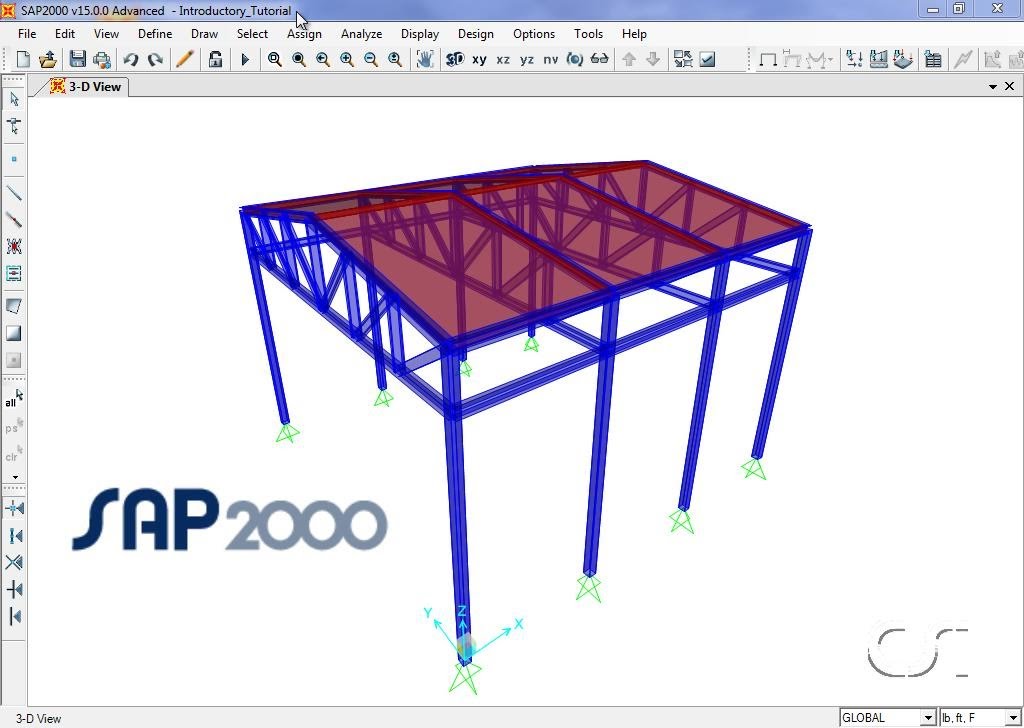Select the Draw Frame element tool
Viewport: 1024px width, 728px height.
(13, 190)
